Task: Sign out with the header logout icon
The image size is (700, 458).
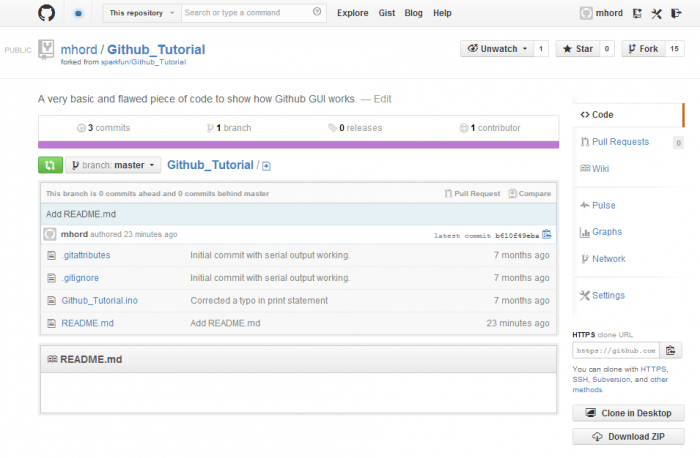Action: tap(676, 13)
